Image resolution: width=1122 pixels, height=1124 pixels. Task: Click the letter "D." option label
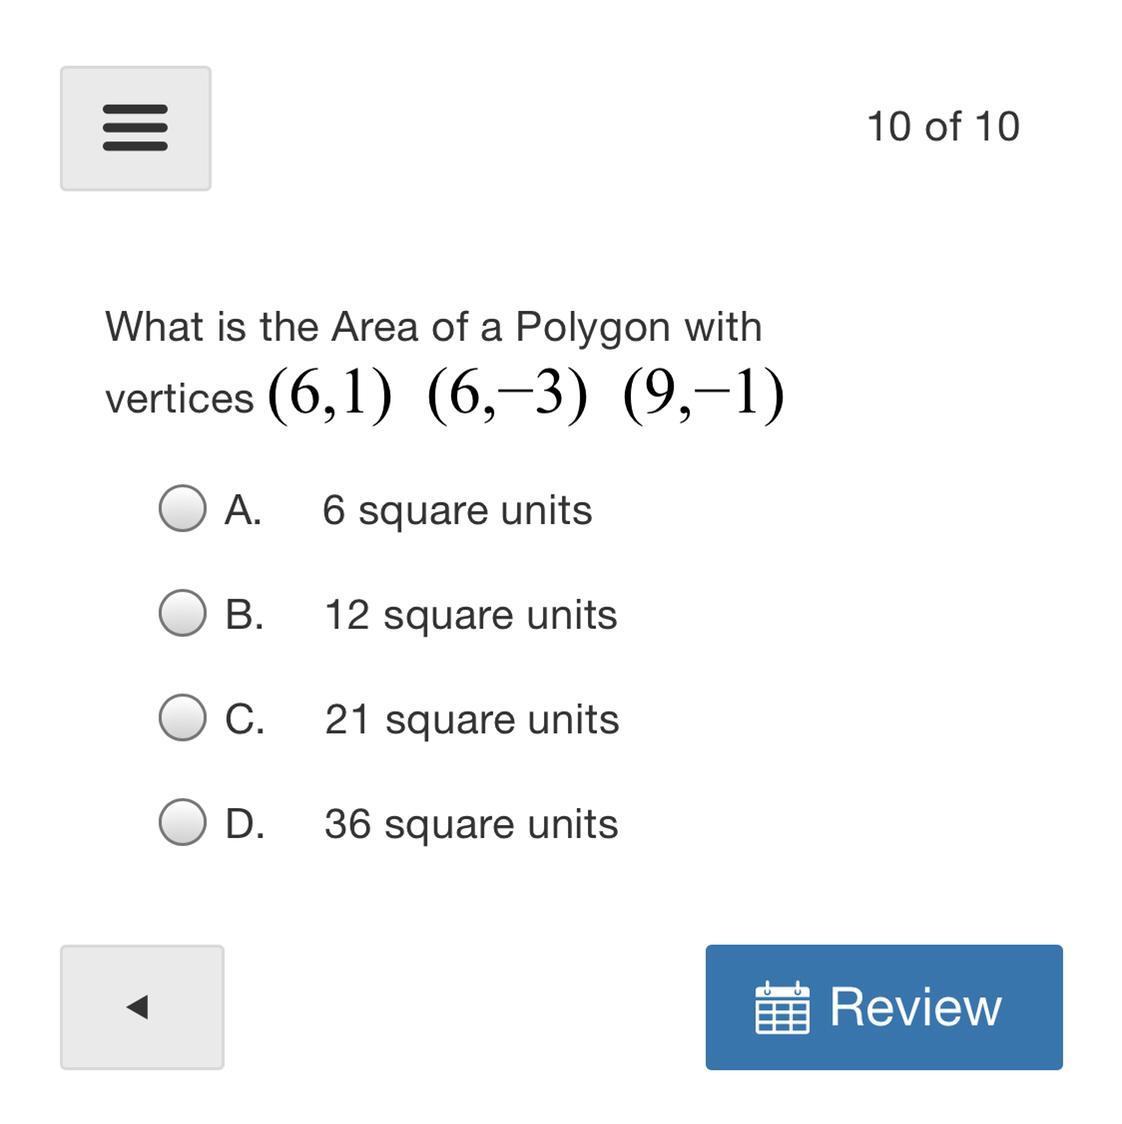click(x=245, y=824)
